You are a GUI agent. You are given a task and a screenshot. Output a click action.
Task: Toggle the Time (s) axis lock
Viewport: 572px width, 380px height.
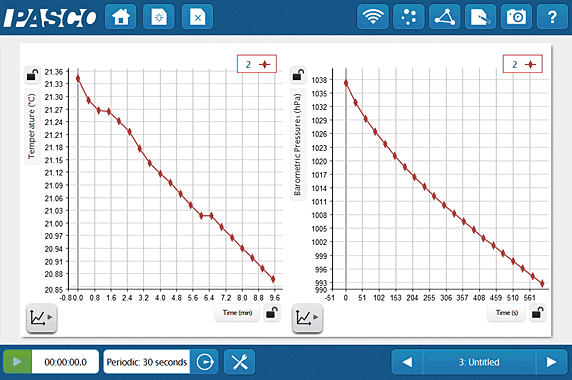point(537,313)
